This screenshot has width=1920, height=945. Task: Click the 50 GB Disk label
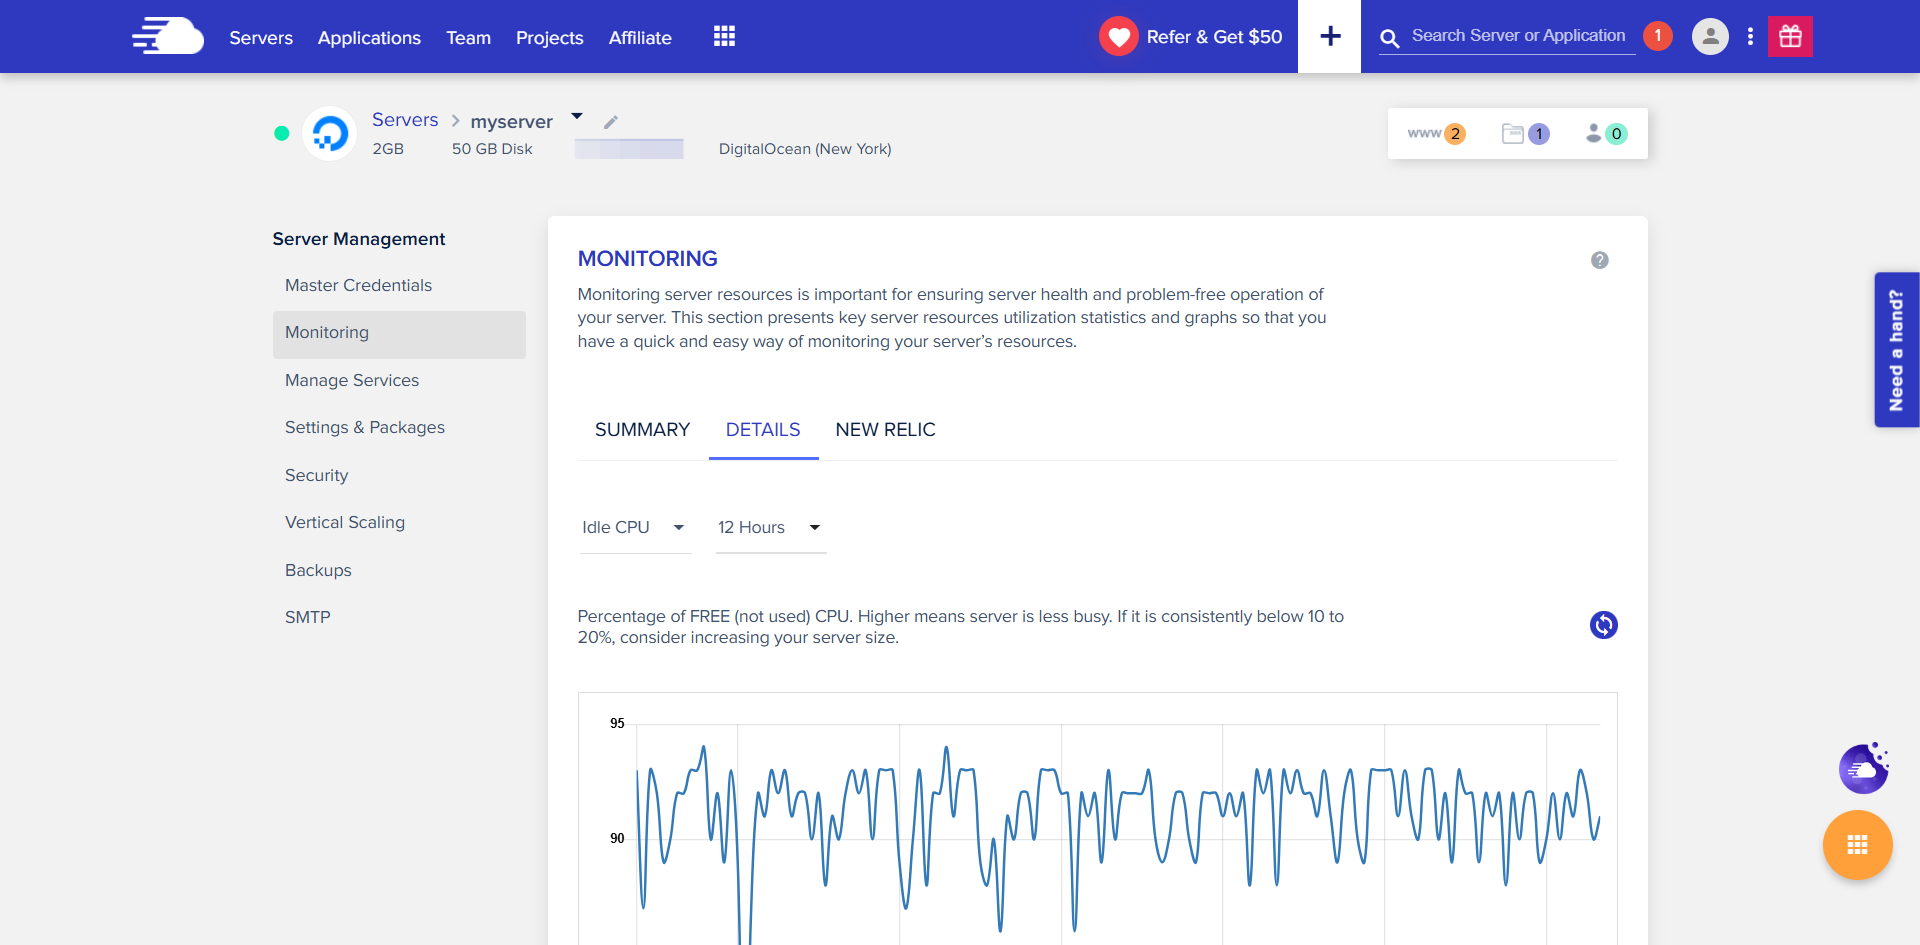point(492,149)
